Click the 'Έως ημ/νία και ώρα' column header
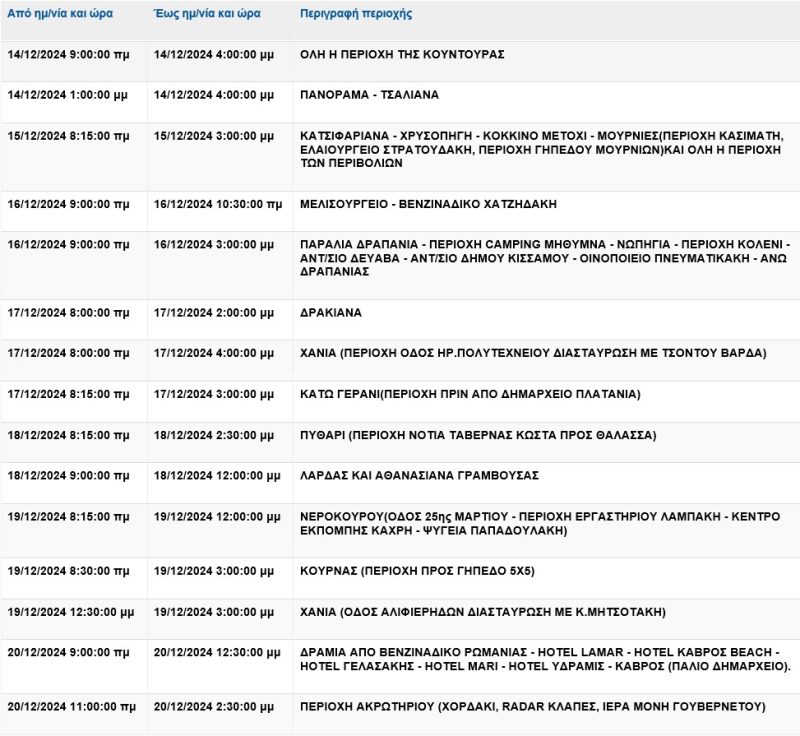This screenshot has width=800, height=736. pos(208,15)
